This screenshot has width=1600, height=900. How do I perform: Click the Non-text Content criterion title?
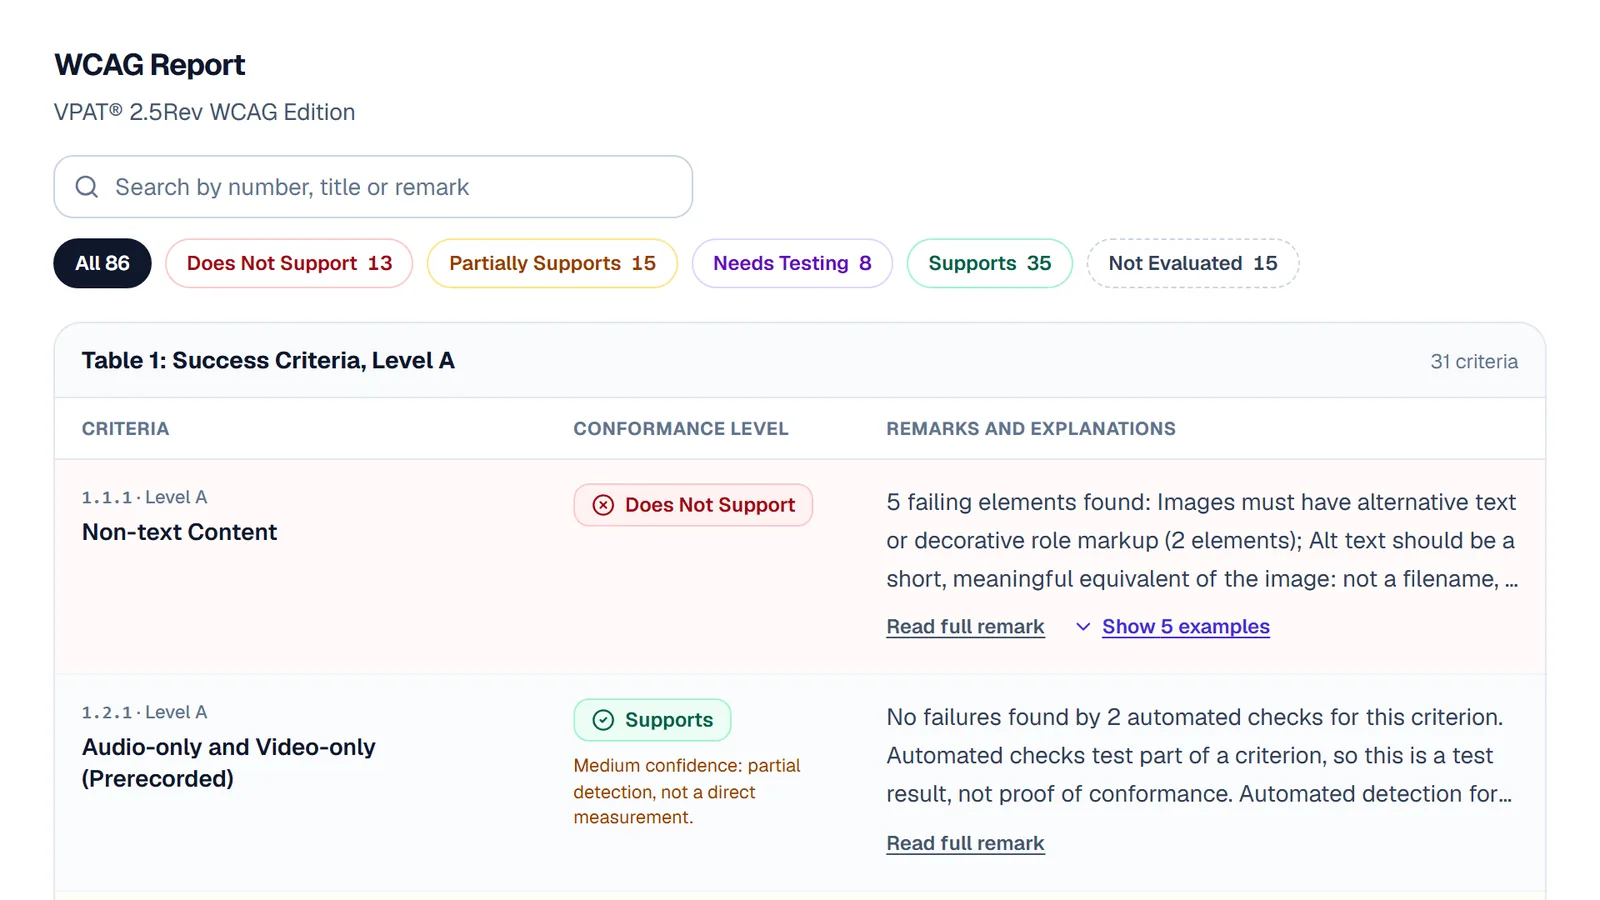coord(180,532)
